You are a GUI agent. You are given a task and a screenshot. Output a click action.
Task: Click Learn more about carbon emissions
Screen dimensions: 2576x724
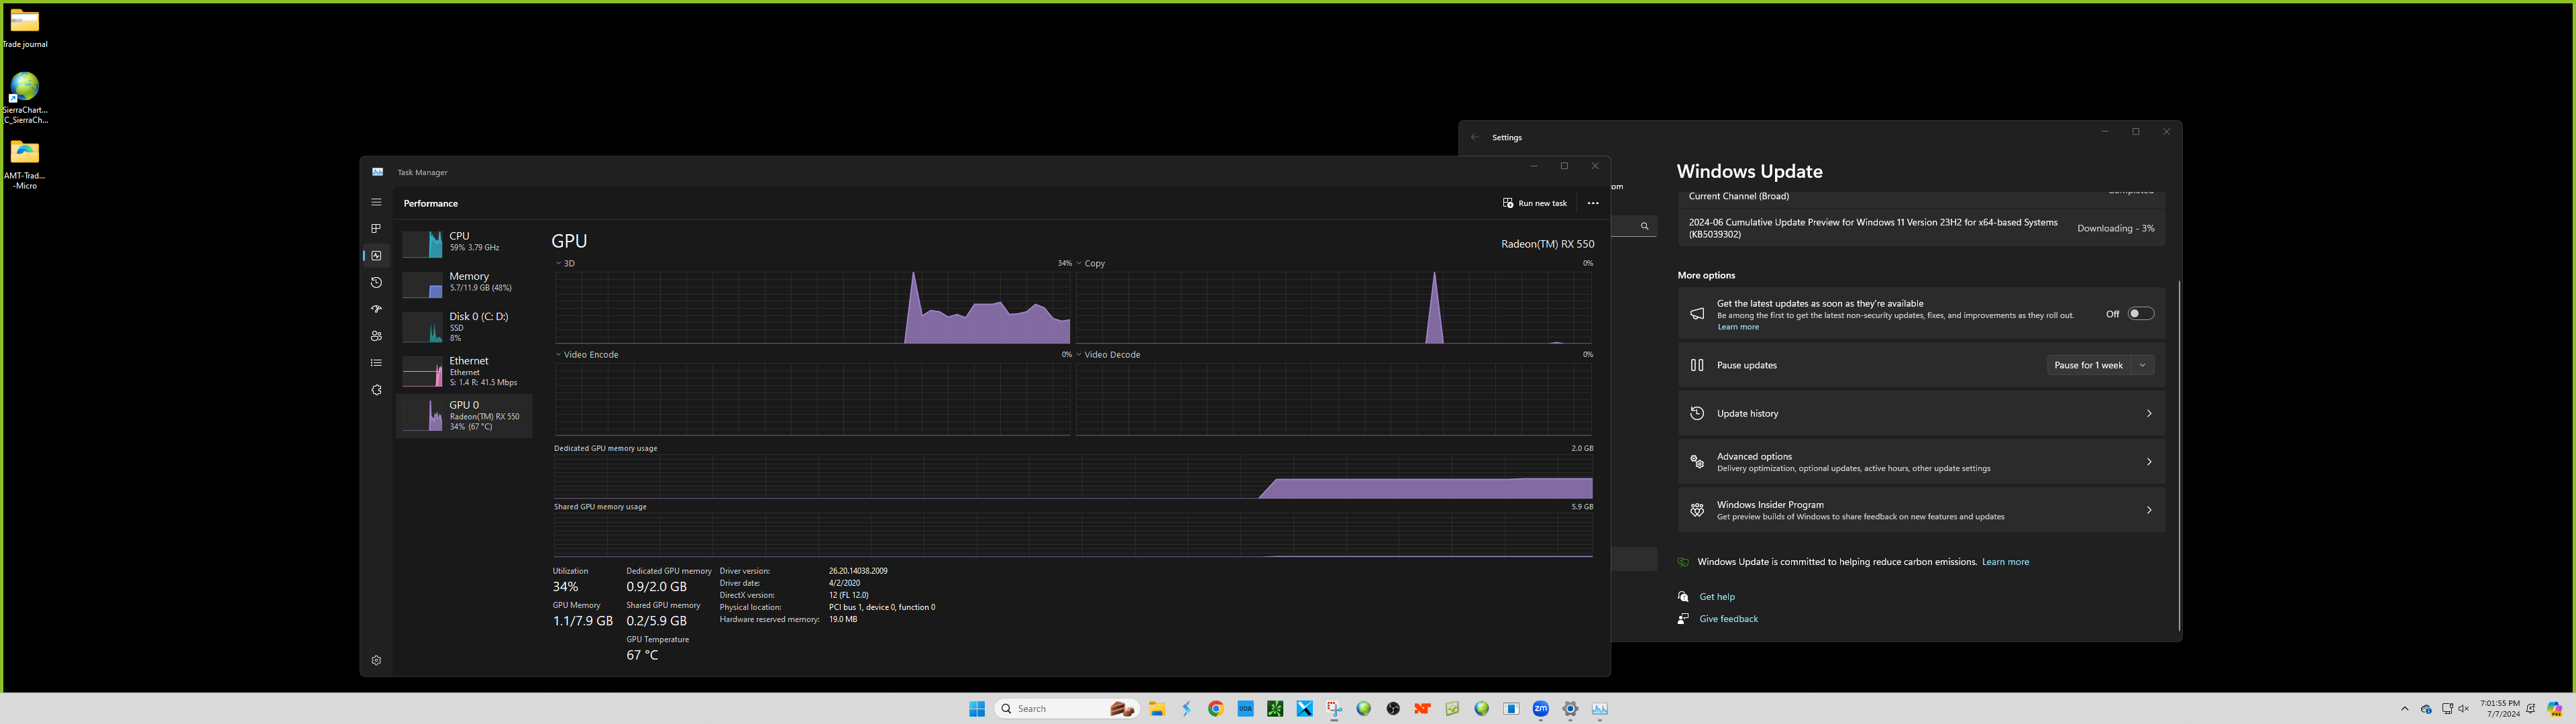(x=2005, y=562)
